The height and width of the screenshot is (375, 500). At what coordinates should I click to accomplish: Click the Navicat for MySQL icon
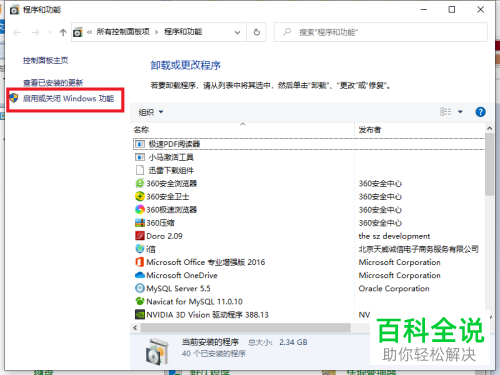click(140, 301)
